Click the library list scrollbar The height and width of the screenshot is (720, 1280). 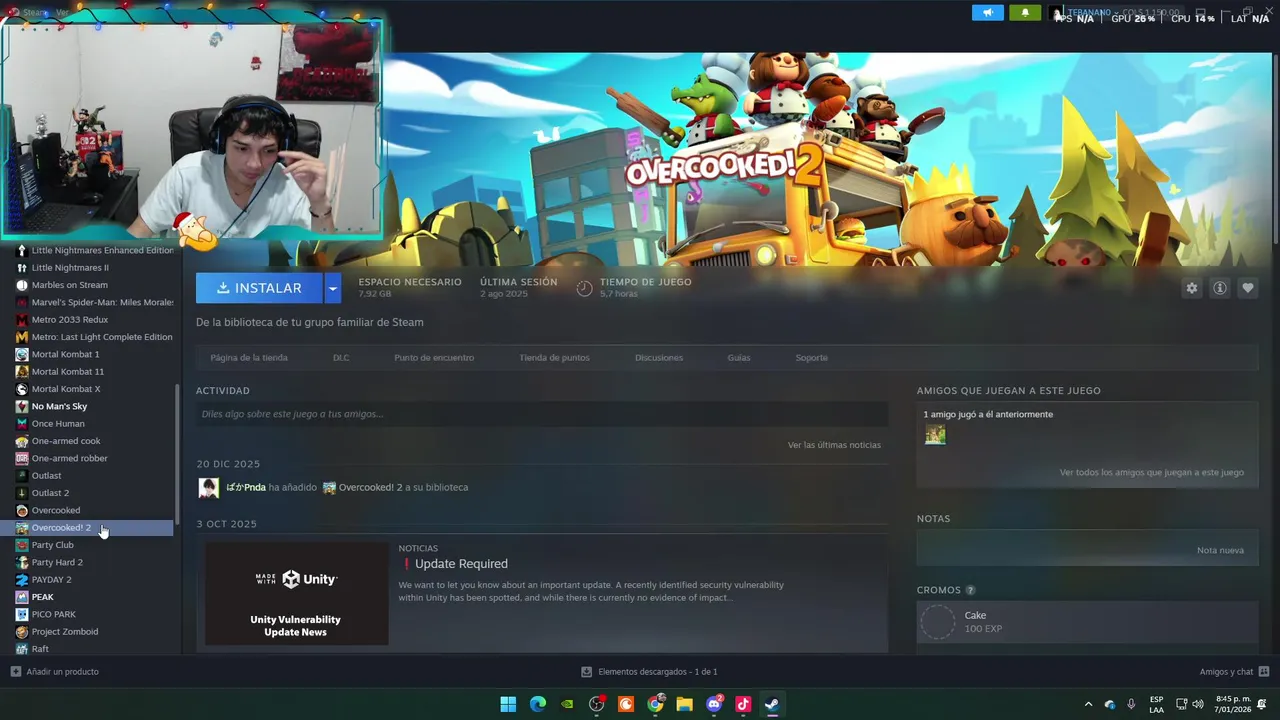[x=178, y=456]
